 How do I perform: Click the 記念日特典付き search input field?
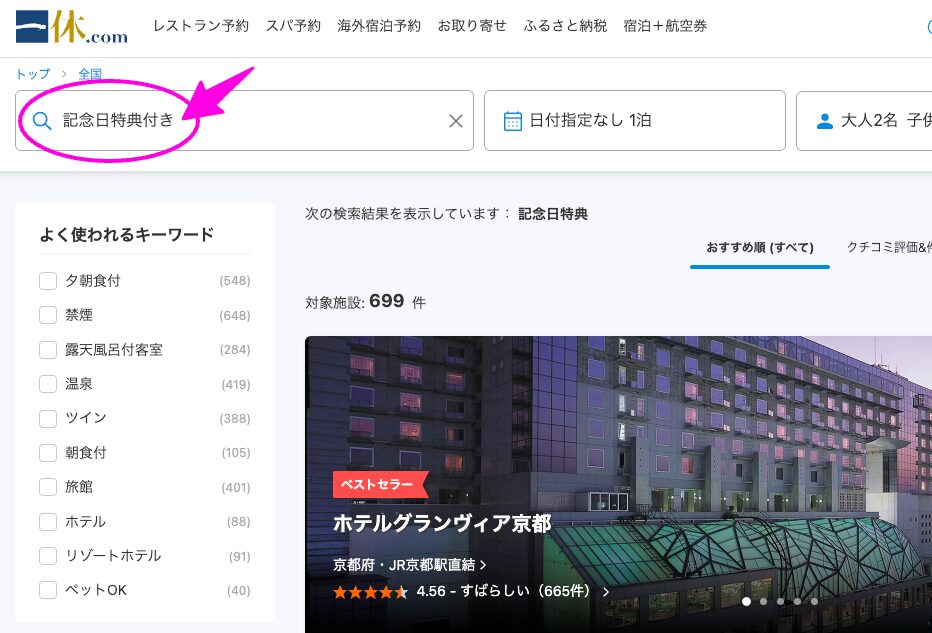pyautogui.click(x=250, y=121)
